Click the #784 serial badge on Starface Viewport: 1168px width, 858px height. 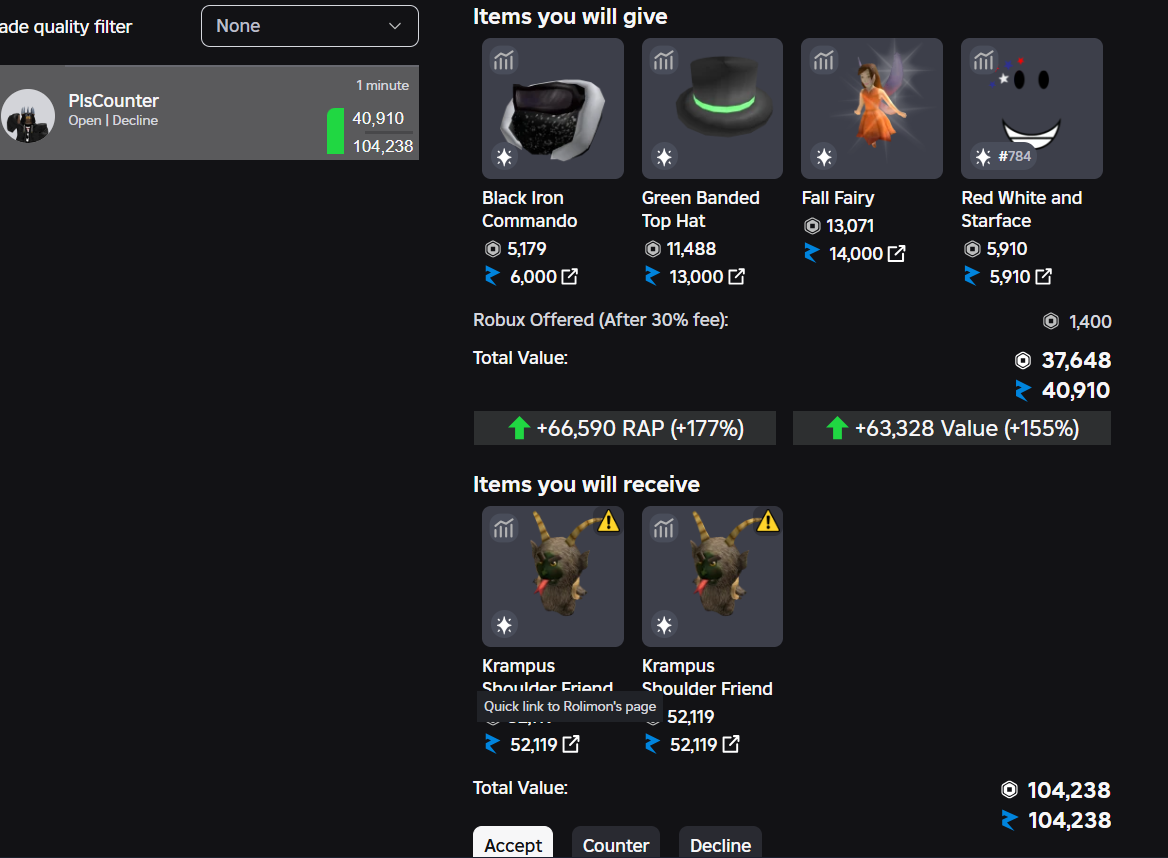click(x=1004, y=156)
